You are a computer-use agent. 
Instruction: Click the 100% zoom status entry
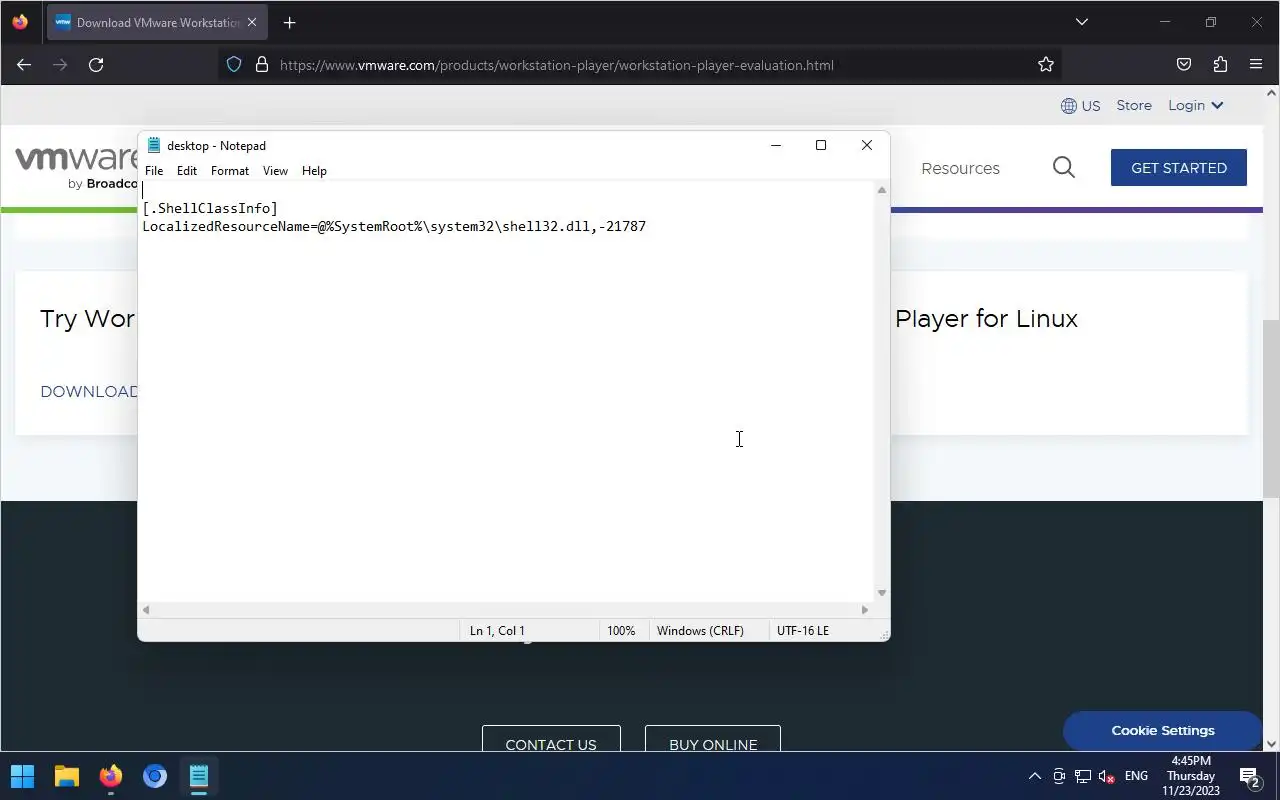tap(621, 631)
